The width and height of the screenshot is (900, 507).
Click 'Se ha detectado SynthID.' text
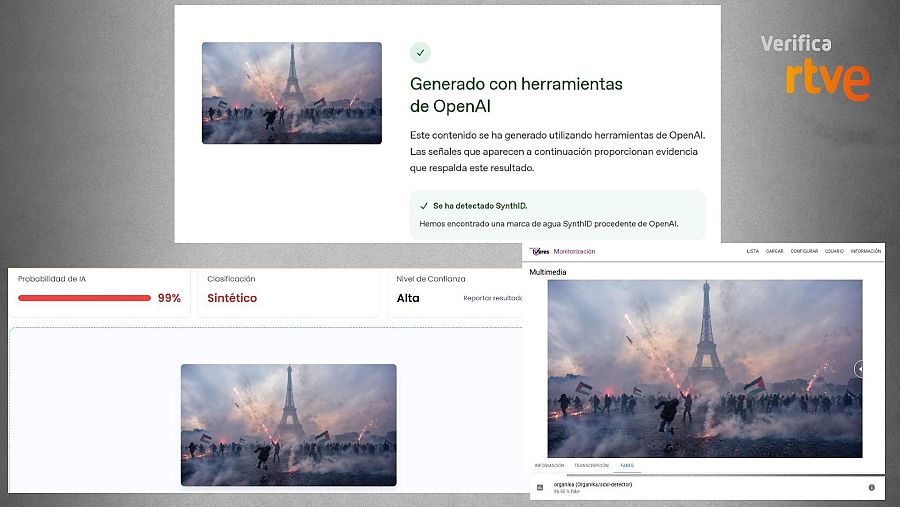(x=480, y=206)
